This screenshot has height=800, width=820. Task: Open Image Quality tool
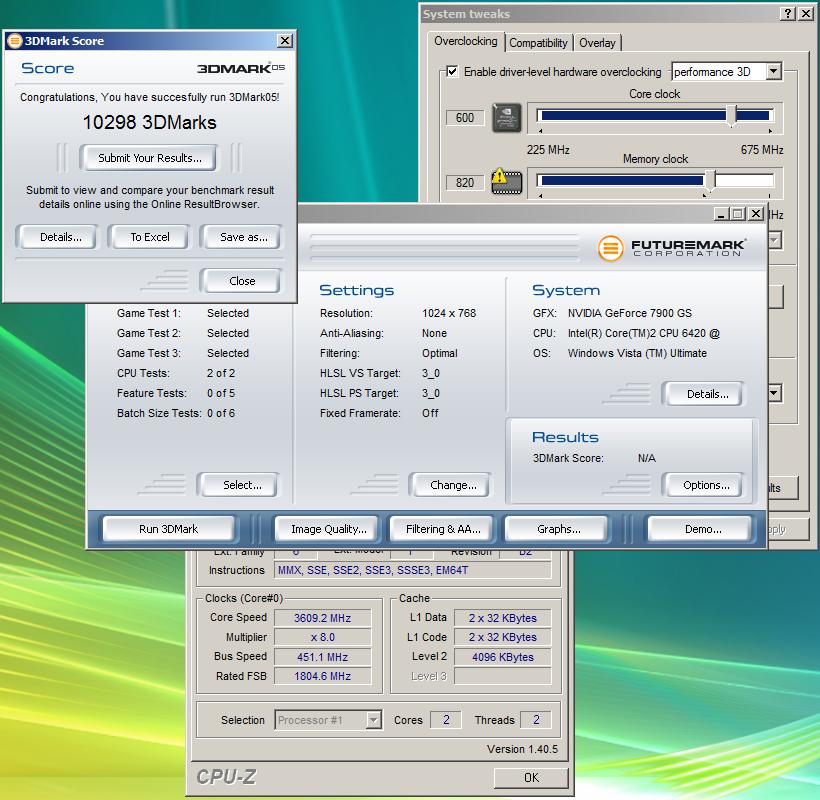pos(328,529)
